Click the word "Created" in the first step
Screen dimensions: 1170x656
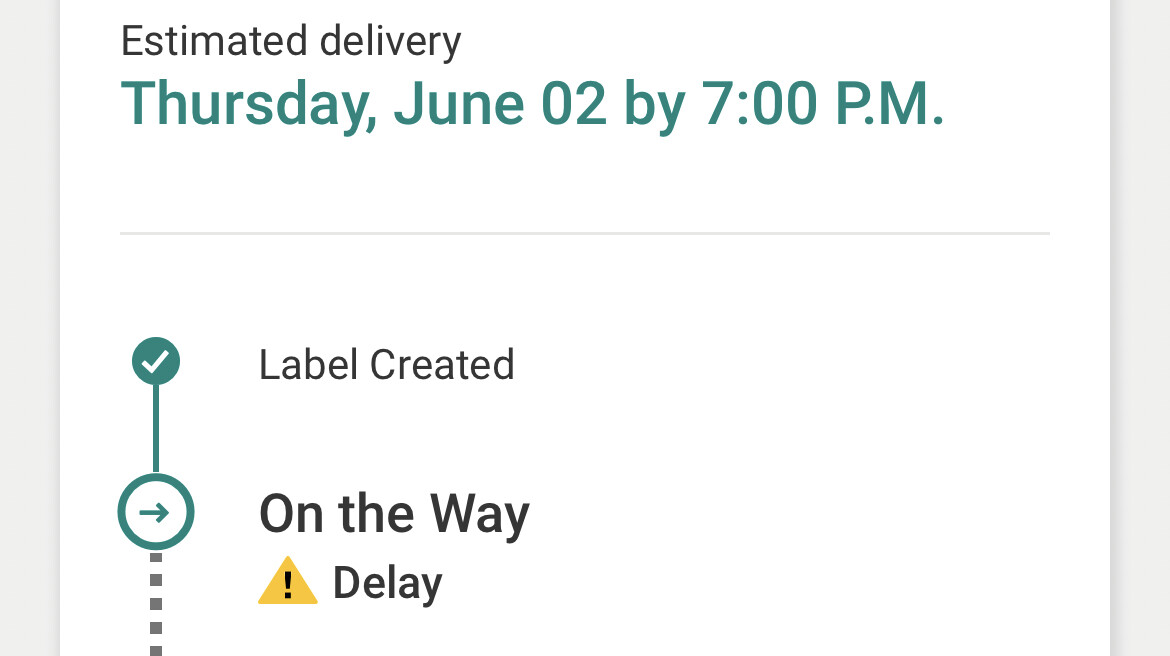click(442, 365)
